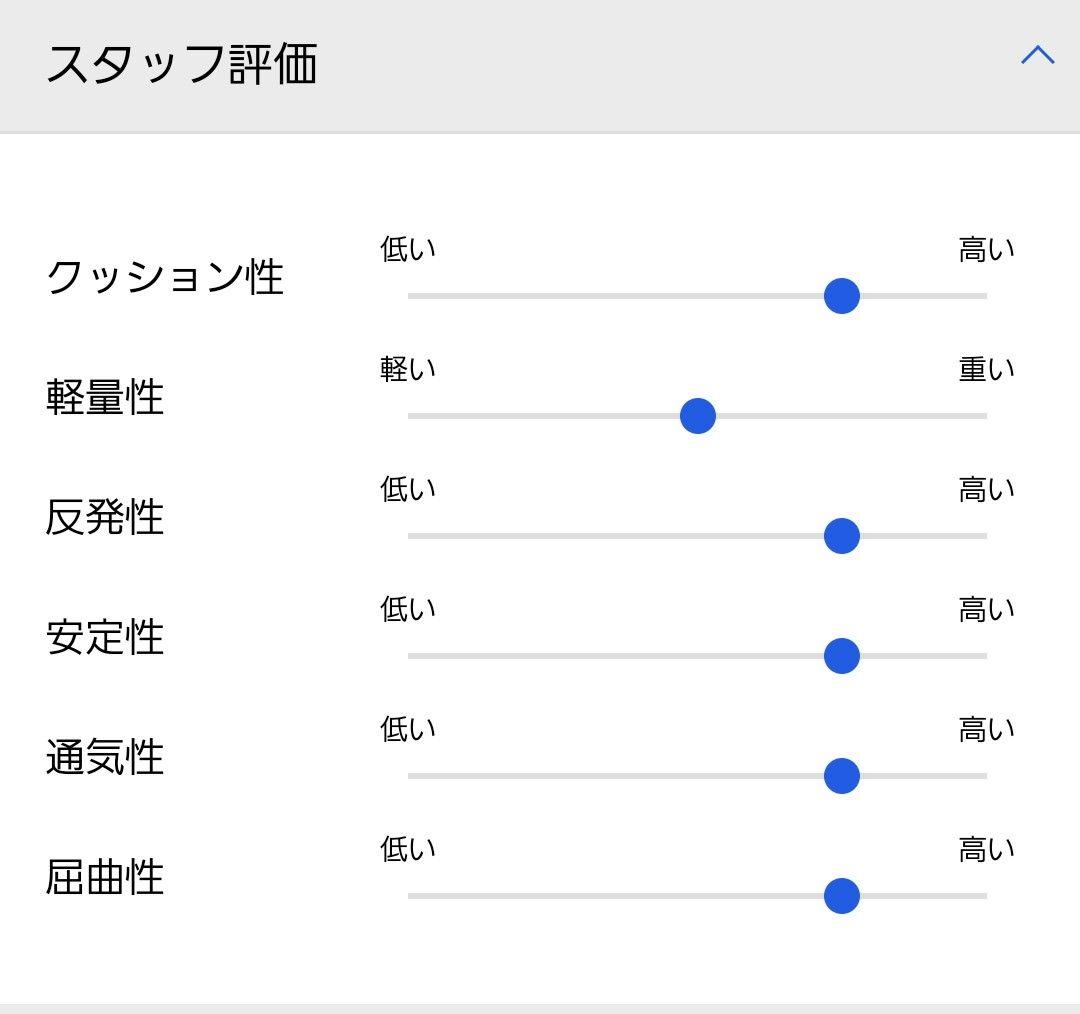
Task: Click the クッション性 label
Action: pos(165,277)
